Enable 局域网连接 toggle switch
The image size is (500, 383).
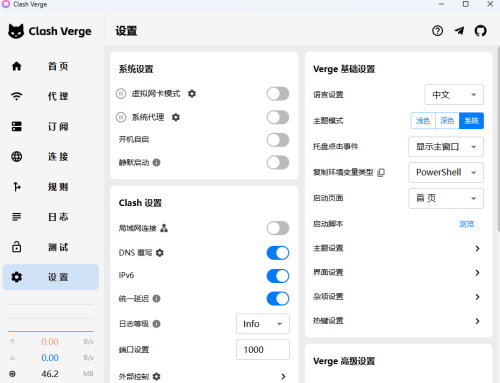278,228
